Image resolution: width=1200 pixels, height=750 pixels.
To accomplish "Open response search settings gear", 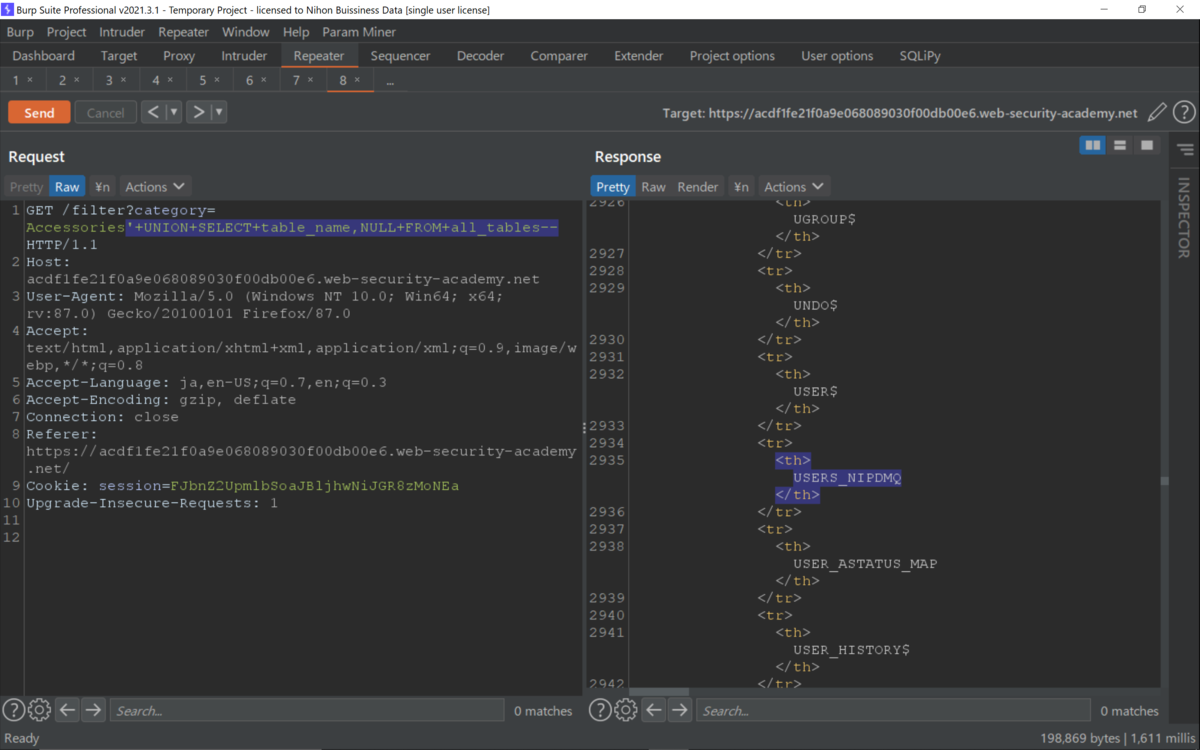I will [x=625, y=710].
